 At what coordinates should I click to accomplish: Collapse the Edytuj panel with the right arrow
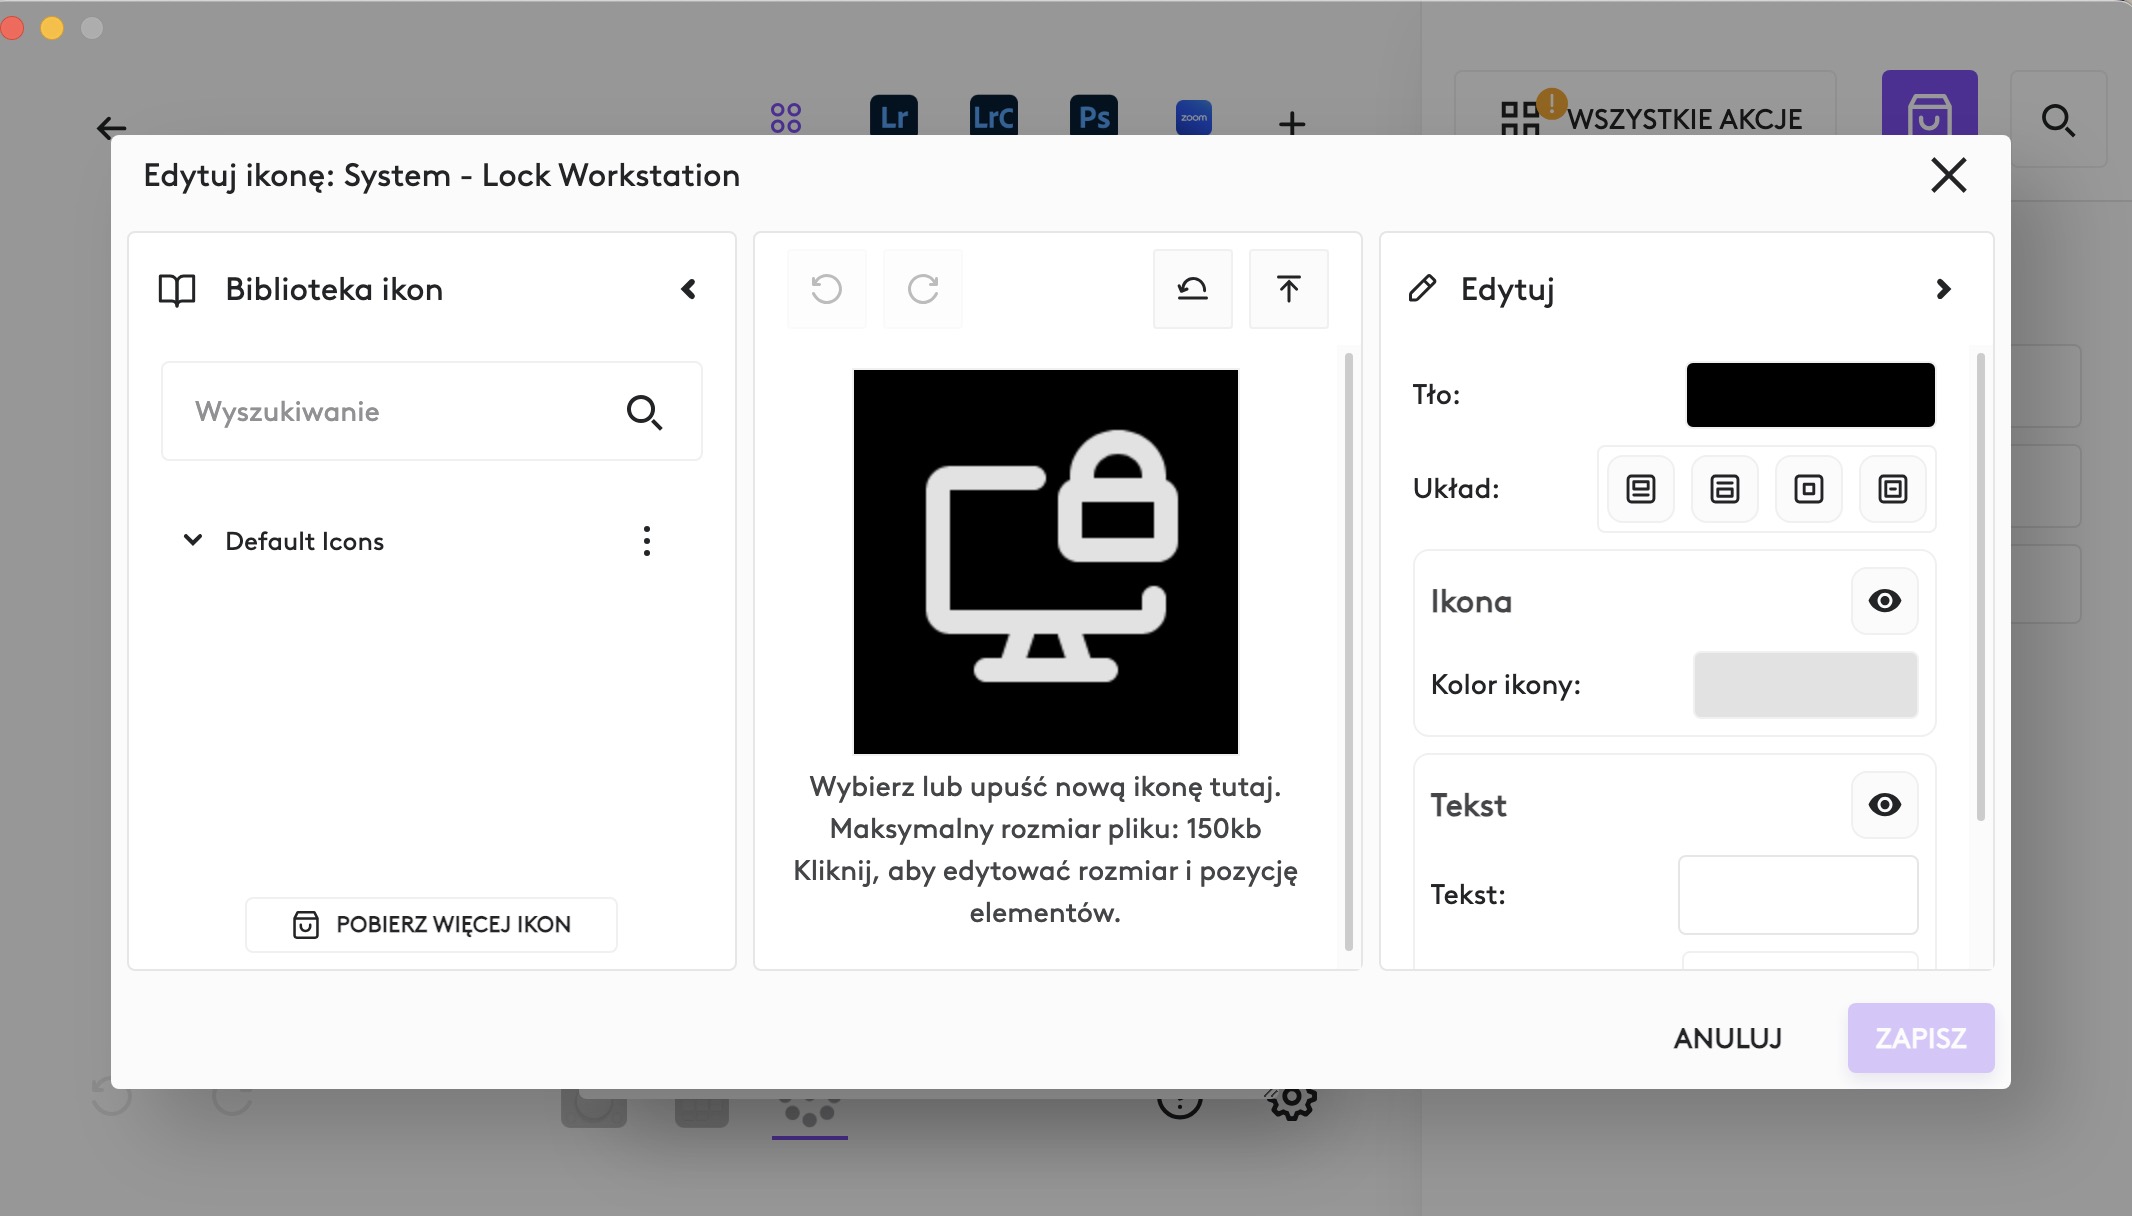[1942, 289]
